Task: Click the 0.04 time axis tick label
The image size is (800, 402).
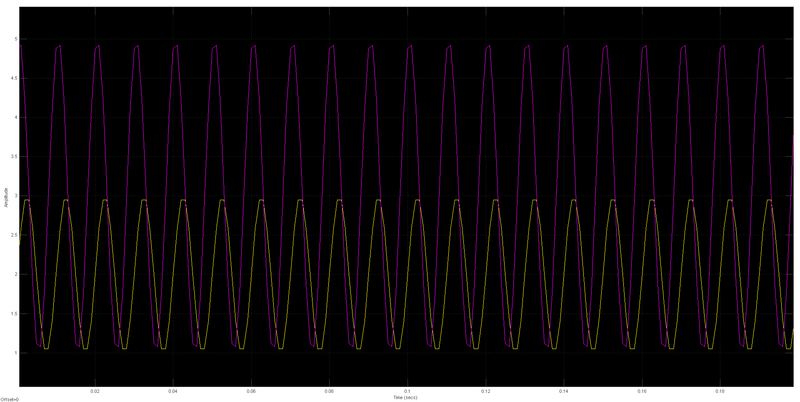Action: (x=173, y=391)
